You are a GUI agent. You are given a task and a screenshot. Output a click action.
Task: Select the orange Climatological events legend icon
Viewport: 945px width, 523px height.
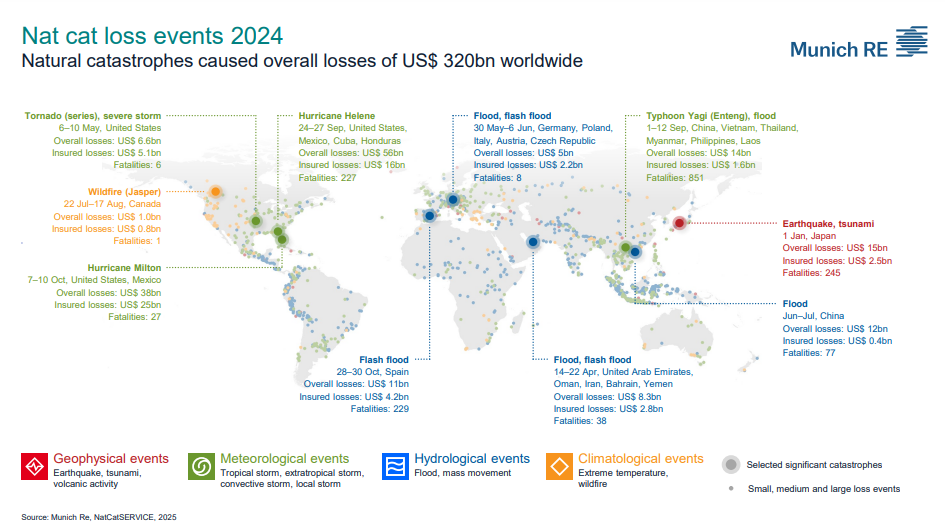[559, 467]
